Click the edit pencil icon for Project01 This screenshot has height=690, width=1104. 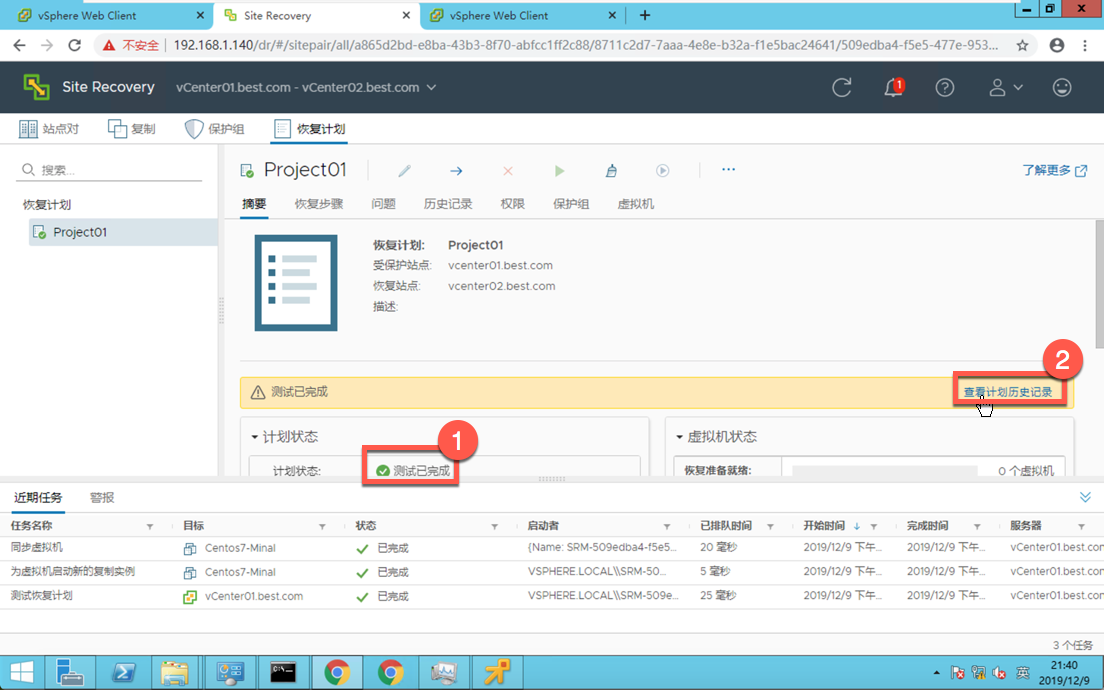[x=404, y=170]
